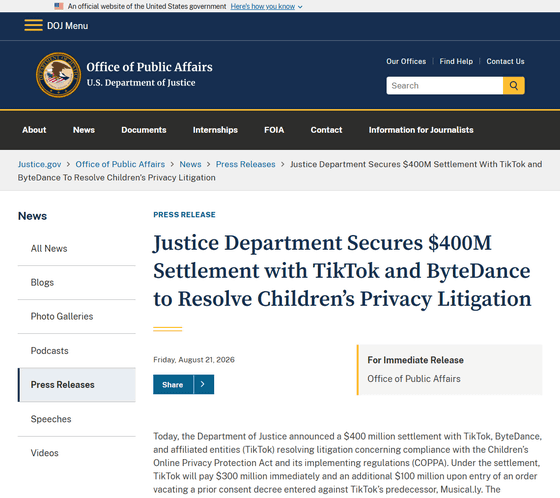Click the US flag icon in banner

pyautogui.click(x=59, y=6)
